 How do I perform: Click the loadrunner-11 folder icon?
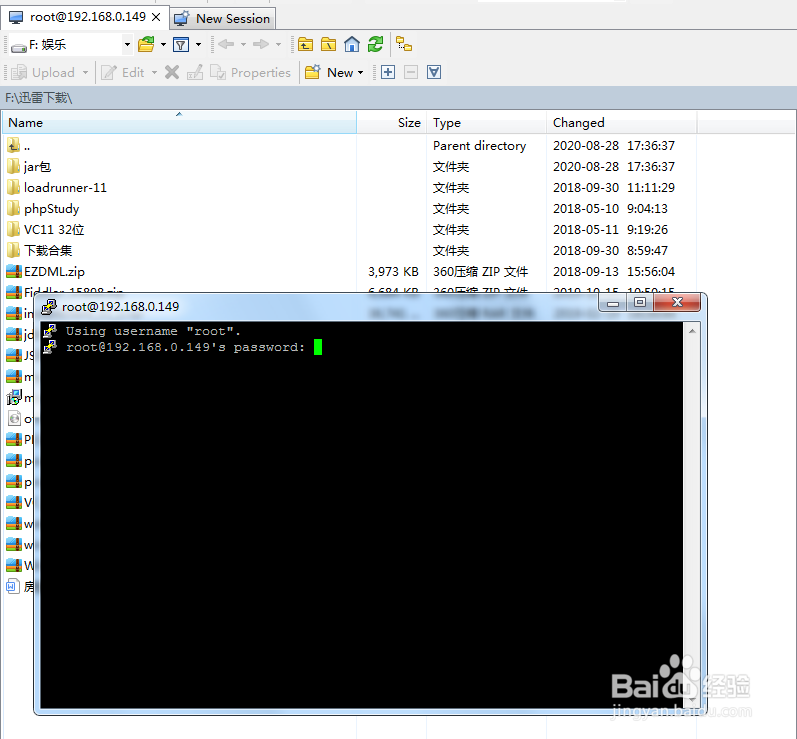pos(14,188)
